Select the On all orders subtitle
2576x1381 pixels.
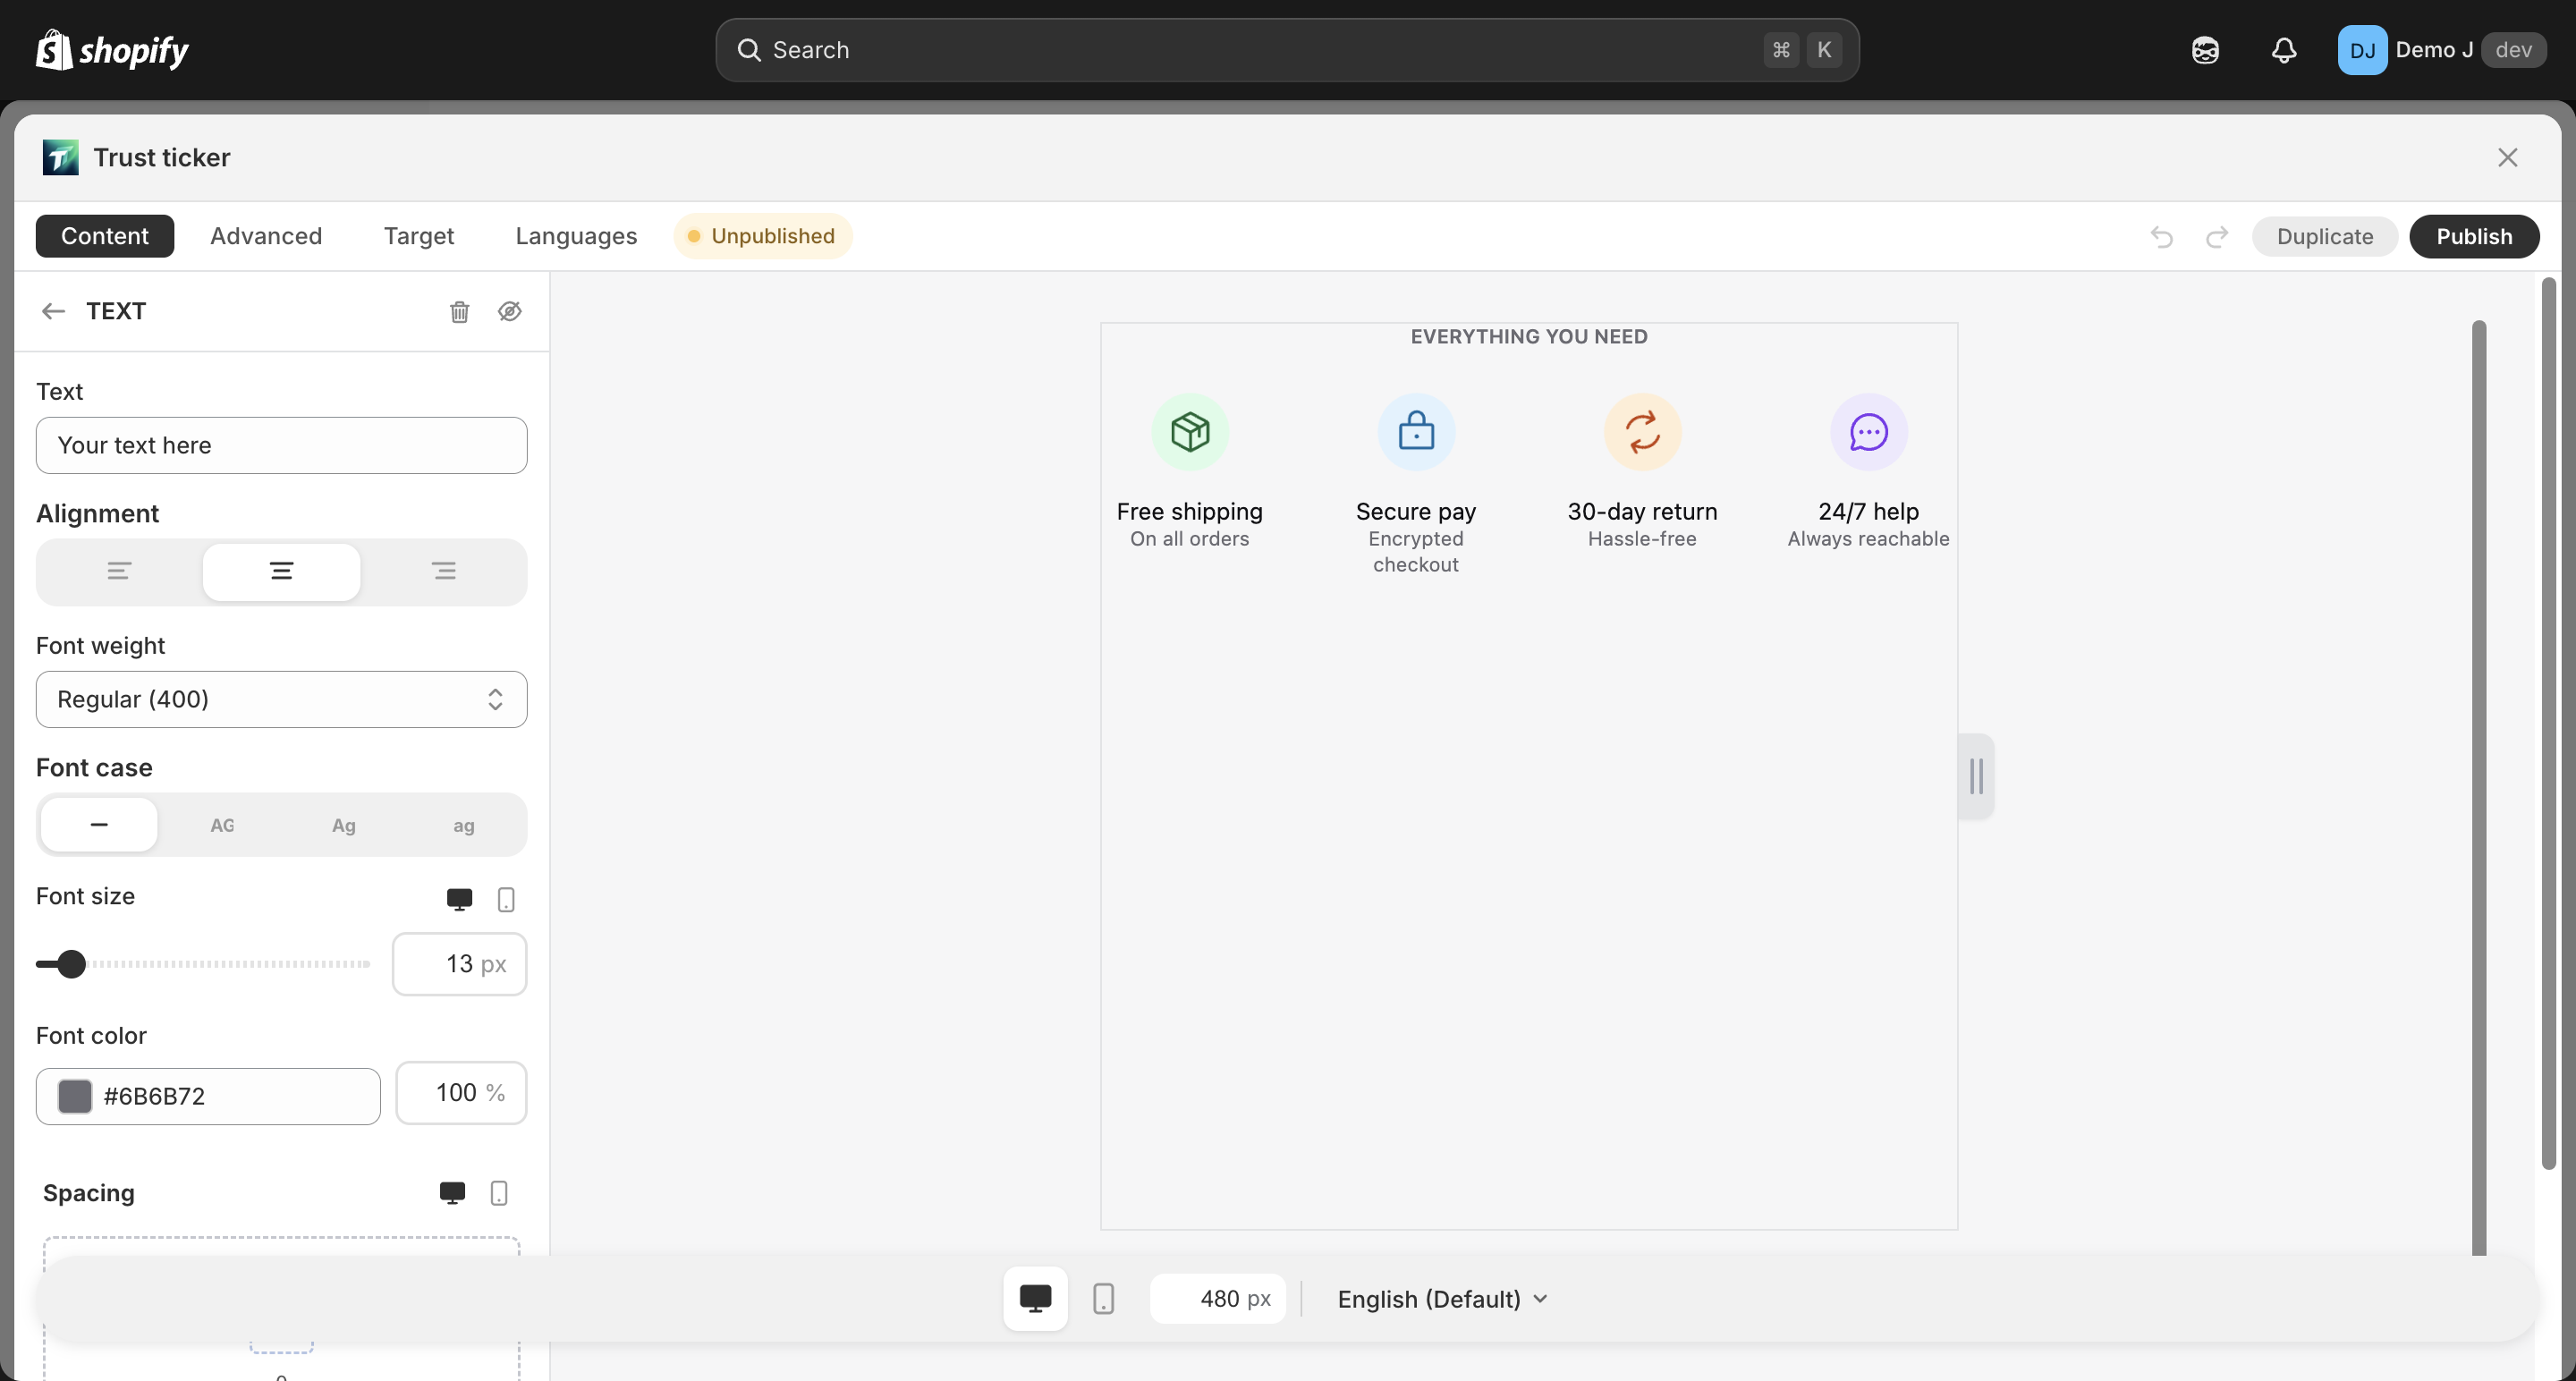(1190, 539)
